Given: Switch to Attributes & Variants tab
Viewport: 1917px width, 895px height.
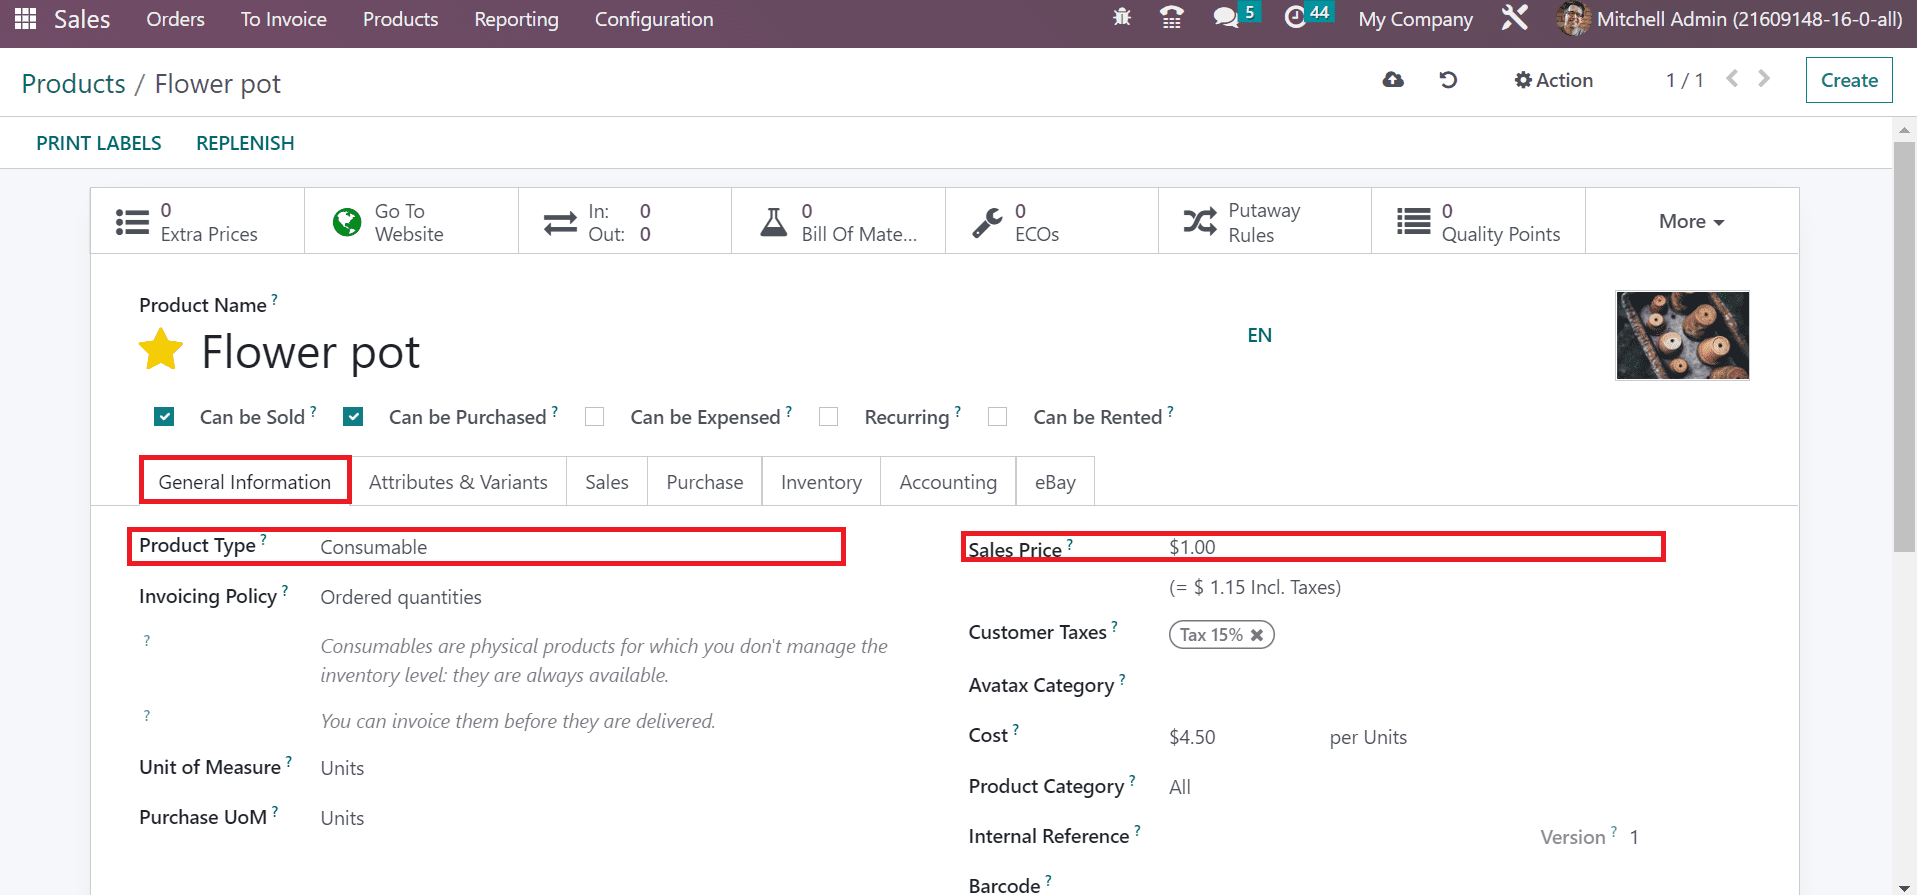Looking at the screenshot, I should pos(458,482).
